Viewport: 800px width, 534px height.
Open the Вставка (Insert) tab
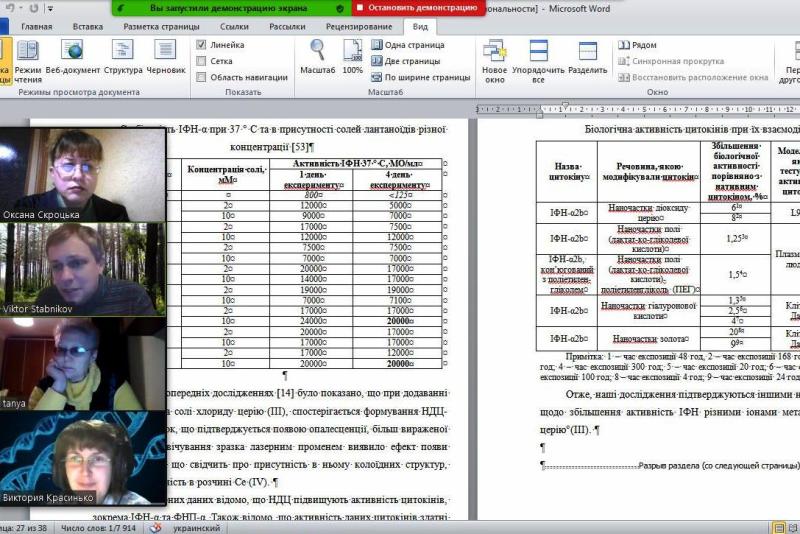[x=88, y=27]
